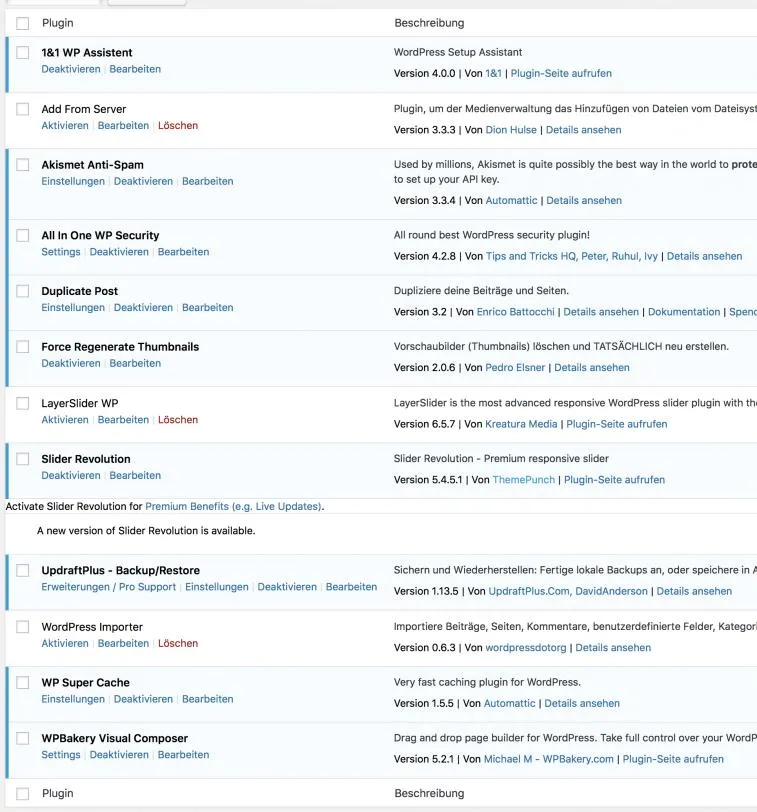This screenshot has width=757, height=812.
Task: View Details ansehen for WP Super Cache
Action: click(x=582, y=703)
